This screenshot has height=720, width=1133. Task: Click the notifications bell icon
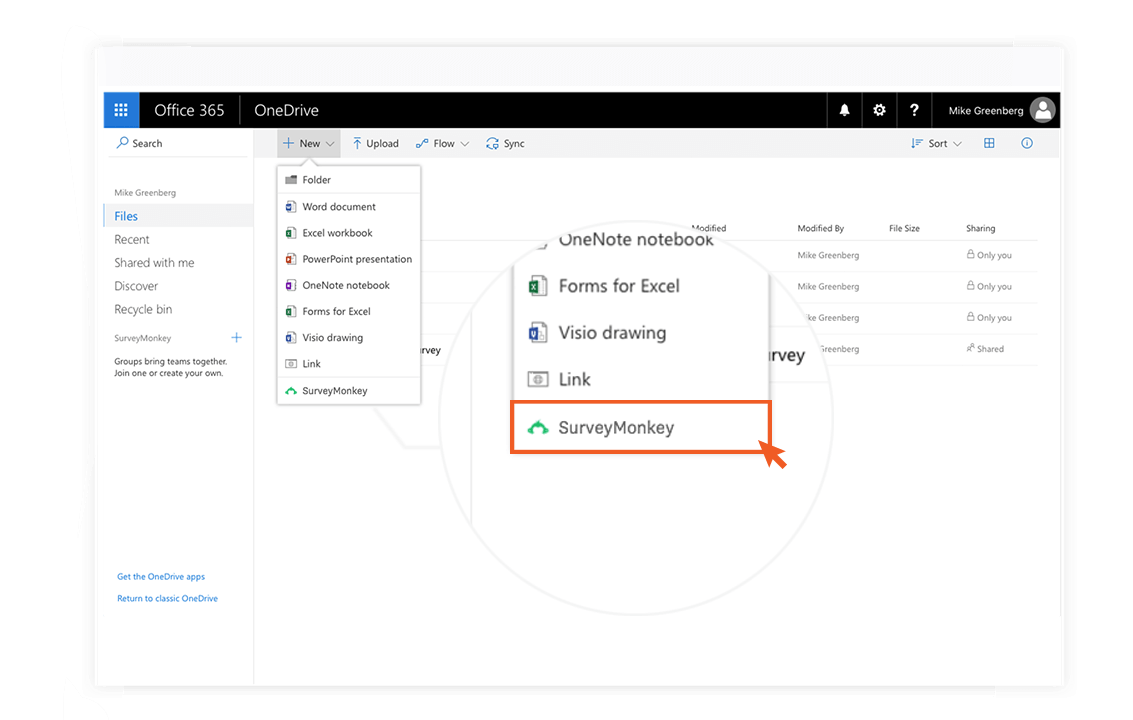844,110
